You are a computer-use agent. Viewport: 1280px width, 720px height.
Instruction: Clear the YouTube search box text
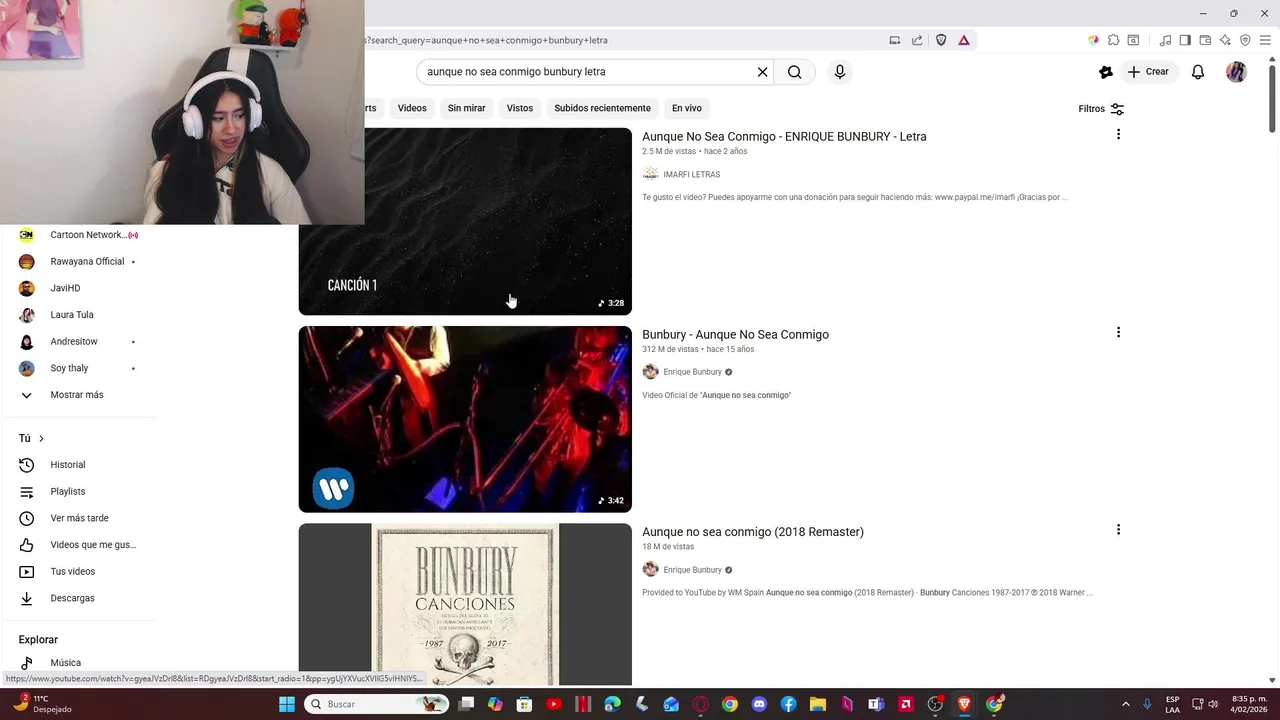tap(762, 72)
